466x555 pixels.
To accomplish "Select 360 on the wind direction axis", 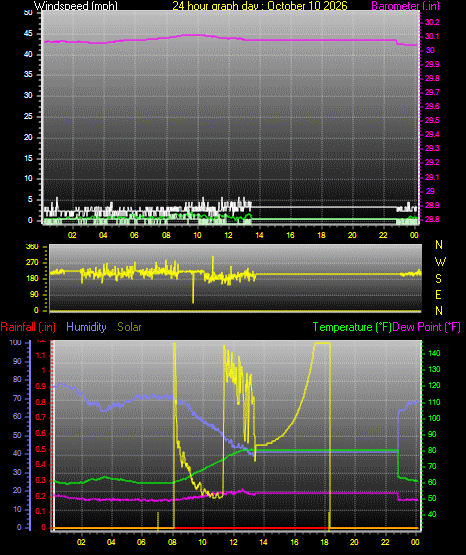I will click(x=32, y=247).
